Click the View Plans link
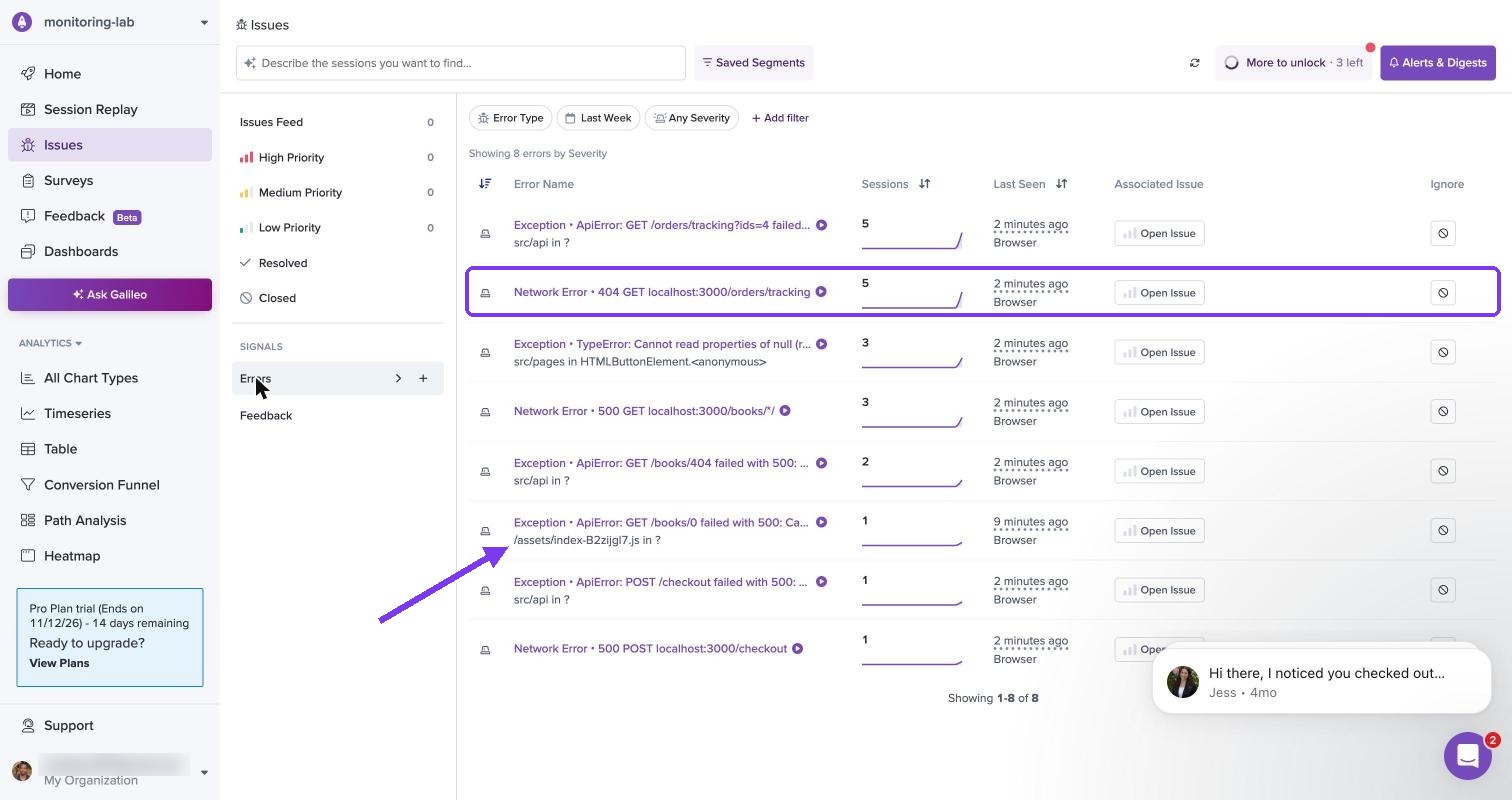Image resolution: width=1512 pixels, height=800 pixels. tap(59, 663)
